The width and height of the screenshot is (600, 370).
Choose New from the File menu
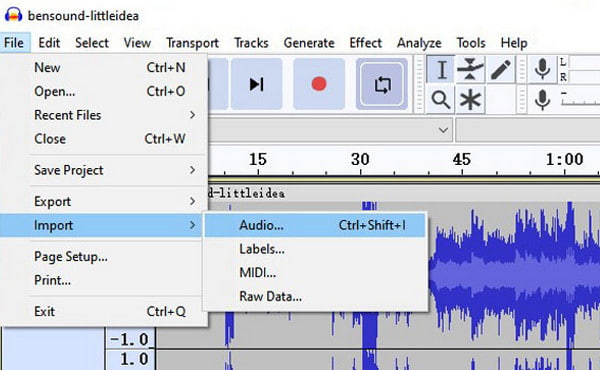pos(104,68)
